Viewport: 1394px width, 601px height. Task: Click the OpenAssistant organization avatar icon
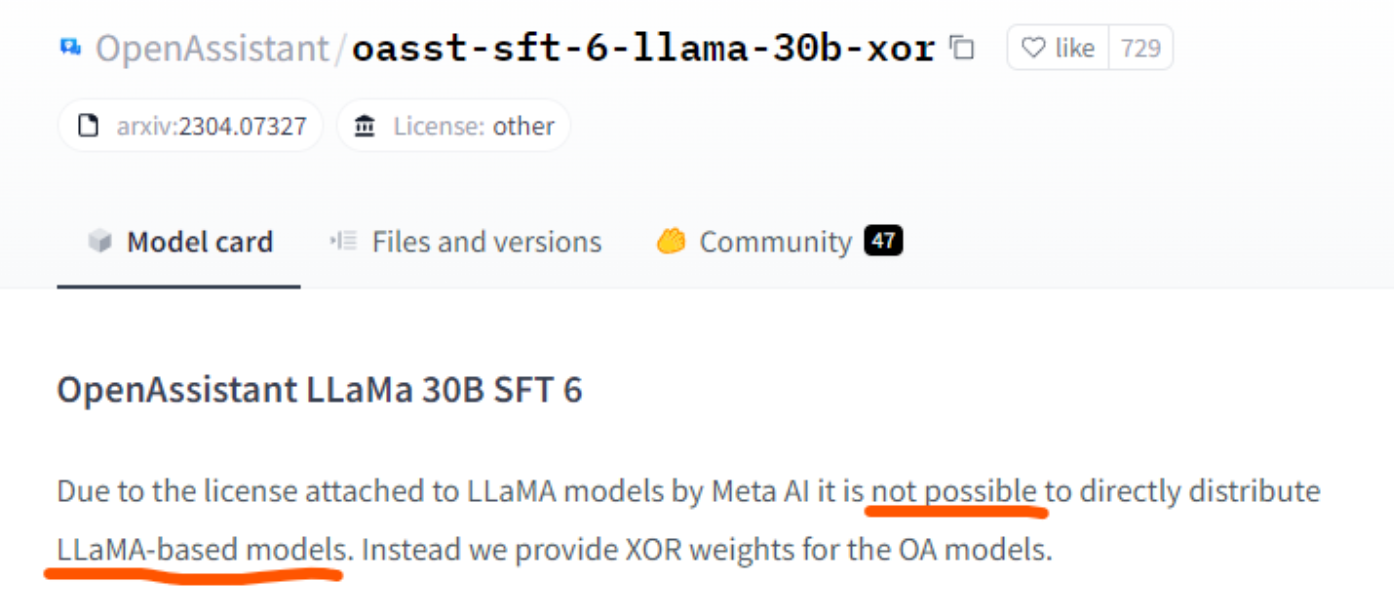pyautogui.click(x=69, y=44)
